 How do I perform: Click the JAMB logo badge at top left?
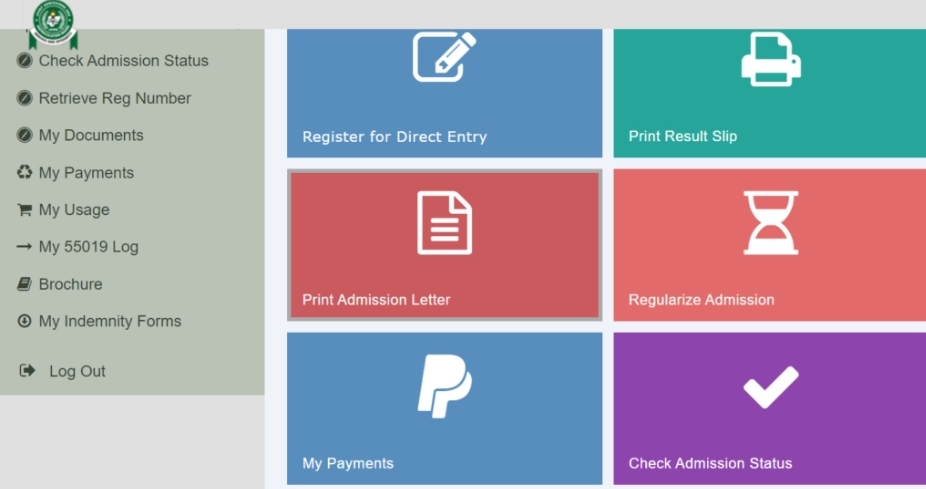(x=53, y=24)
